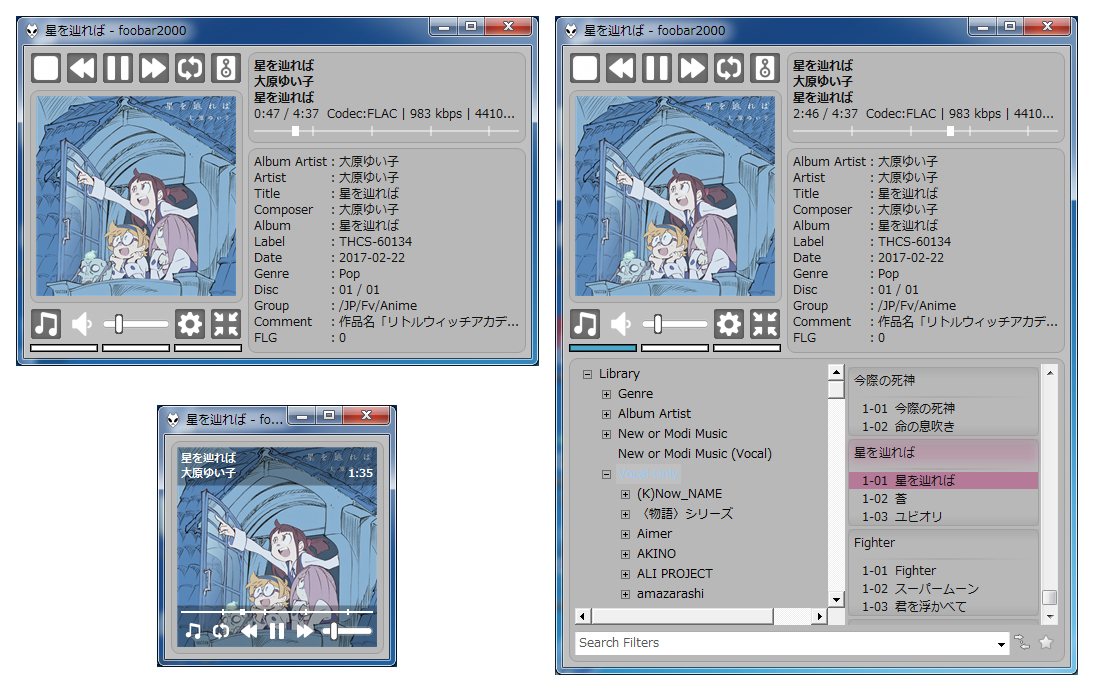
Task: Click the library tree scroll down arrow
Action: coord(836,599)
